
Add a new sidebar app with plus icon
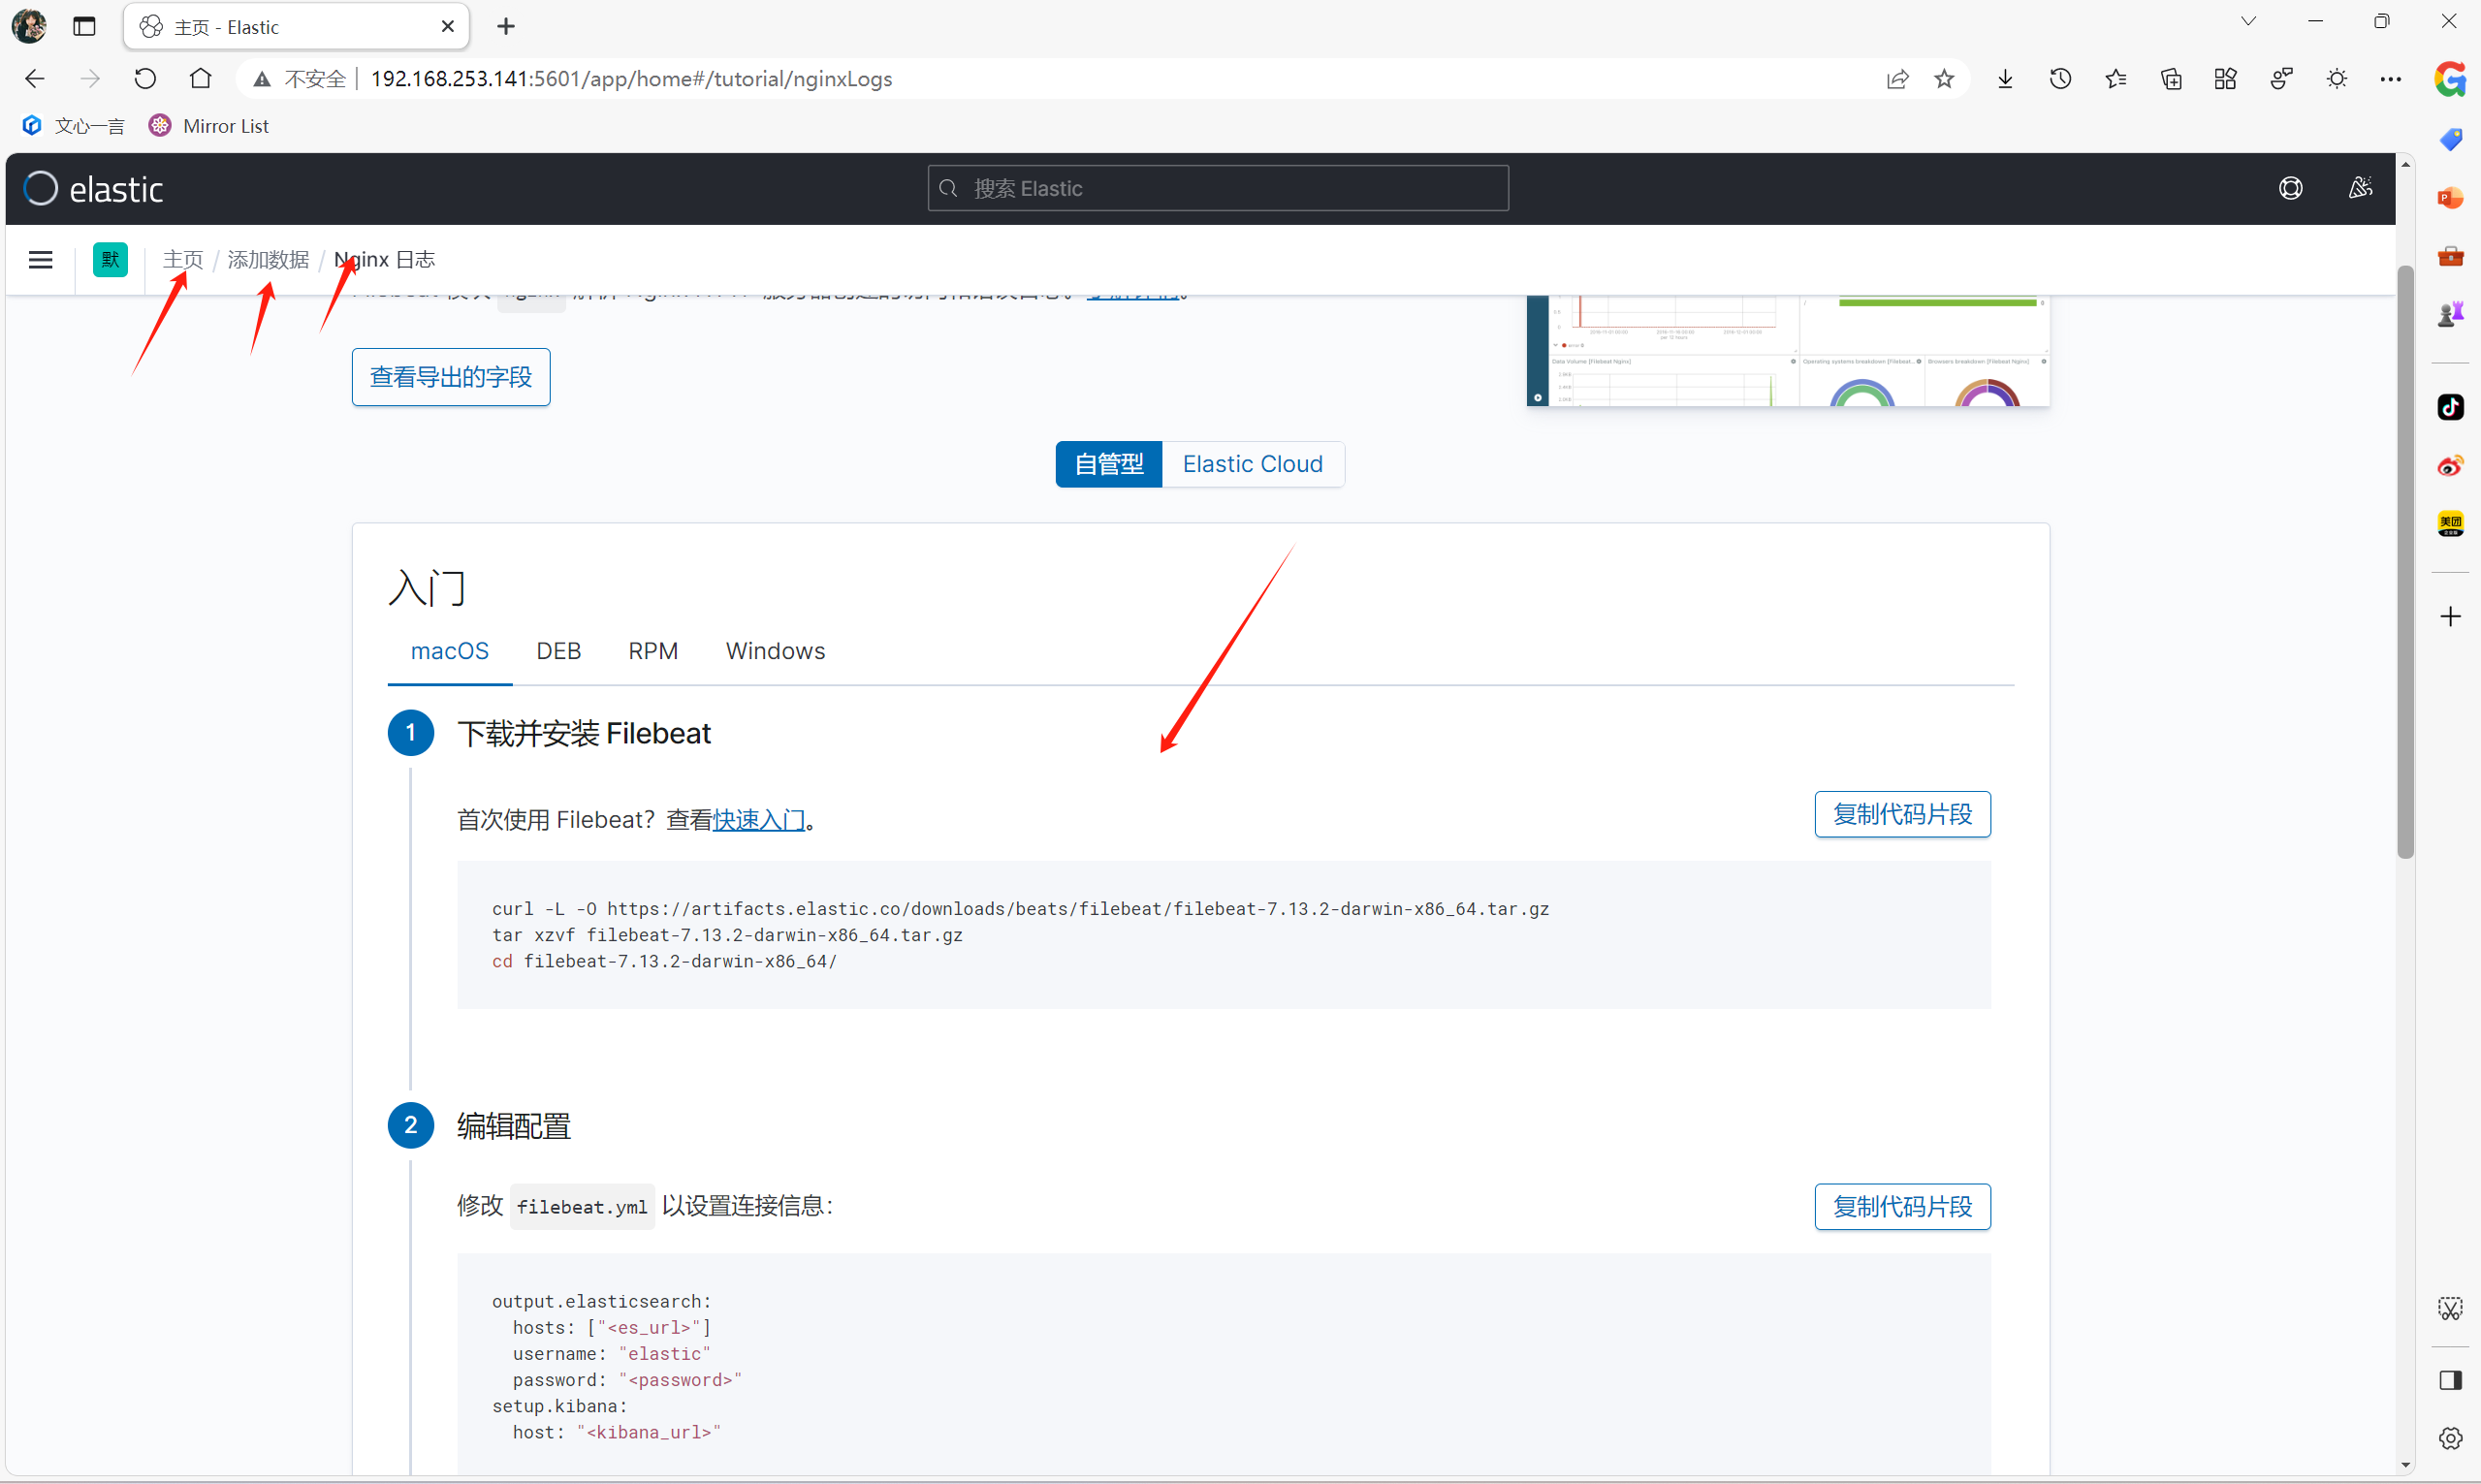pos(2450,617)
